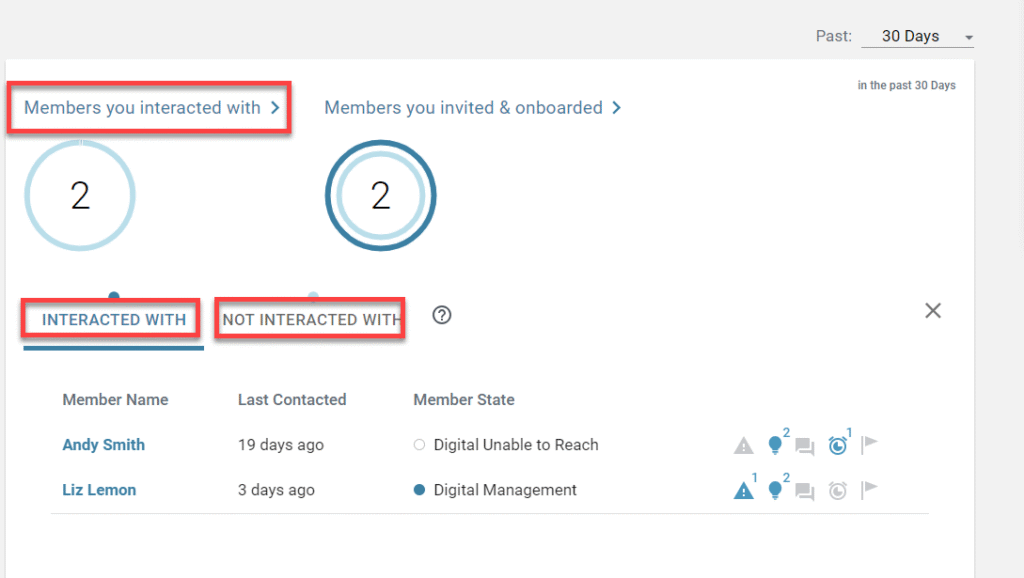Click Andy Smith's warning alert icon
1024x578 pixels.
coord(743,446)
